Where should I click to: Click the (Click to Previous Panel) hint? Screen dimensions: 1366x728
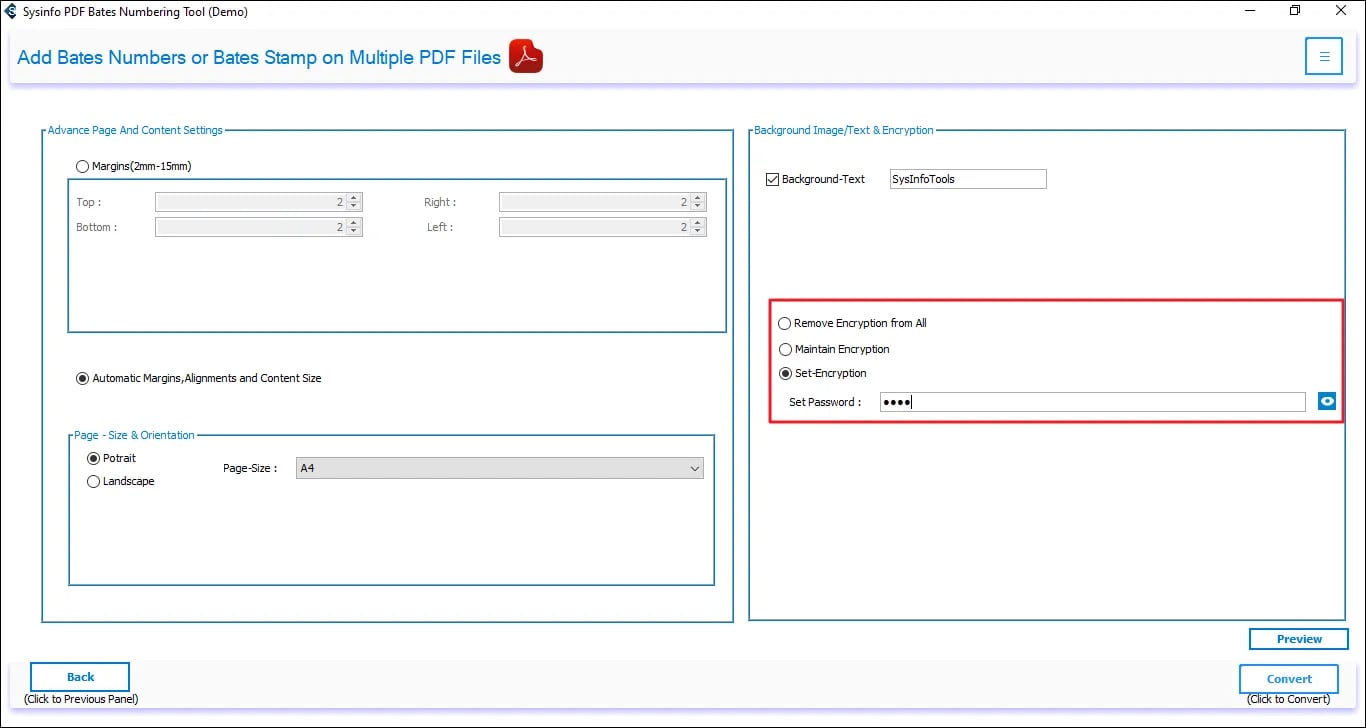click(81, 699)
